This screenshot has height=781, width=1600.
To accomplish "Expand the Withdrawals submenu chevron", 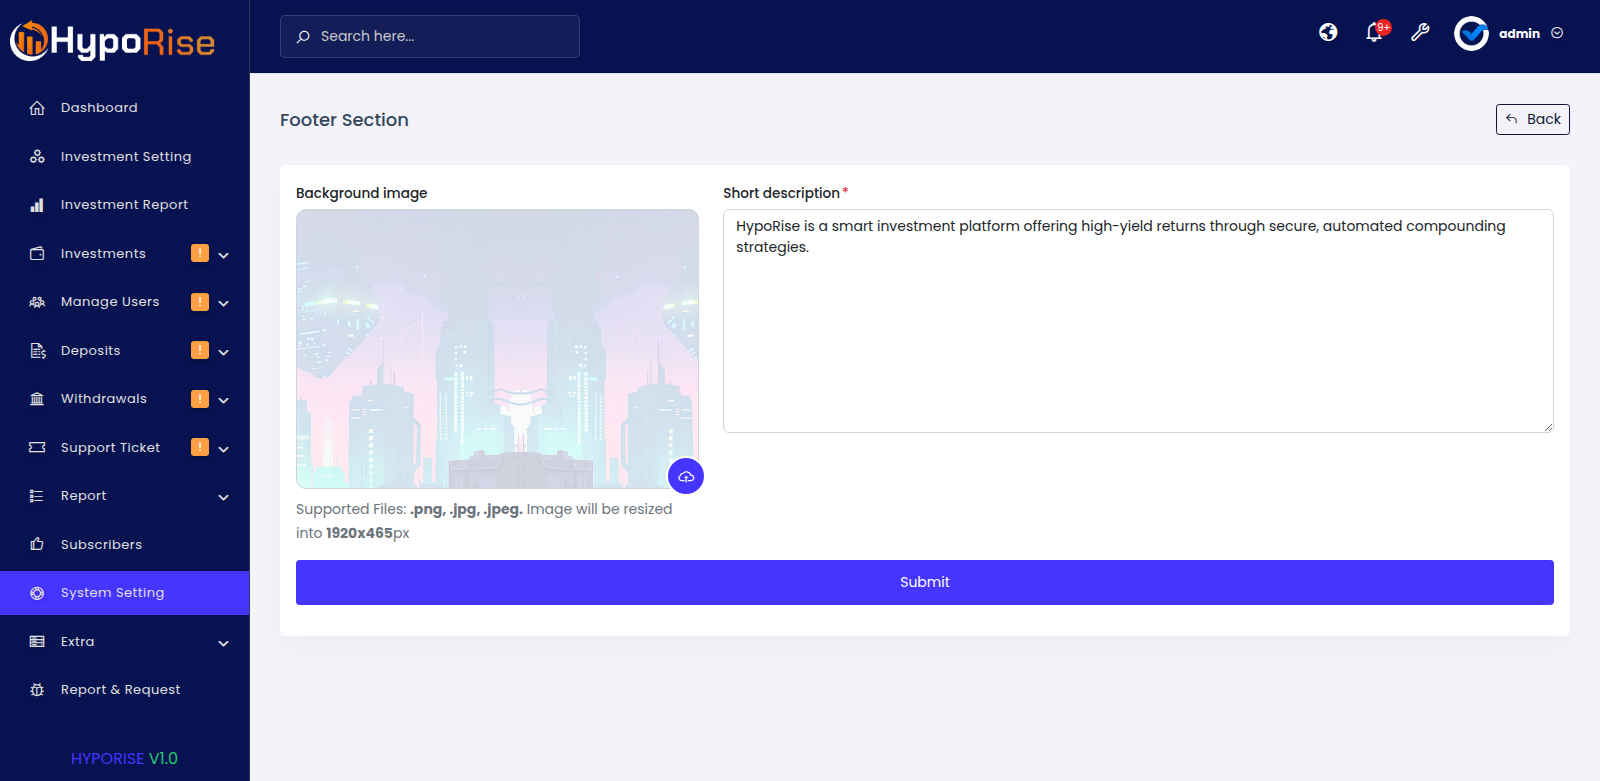I will pos(224,400).
